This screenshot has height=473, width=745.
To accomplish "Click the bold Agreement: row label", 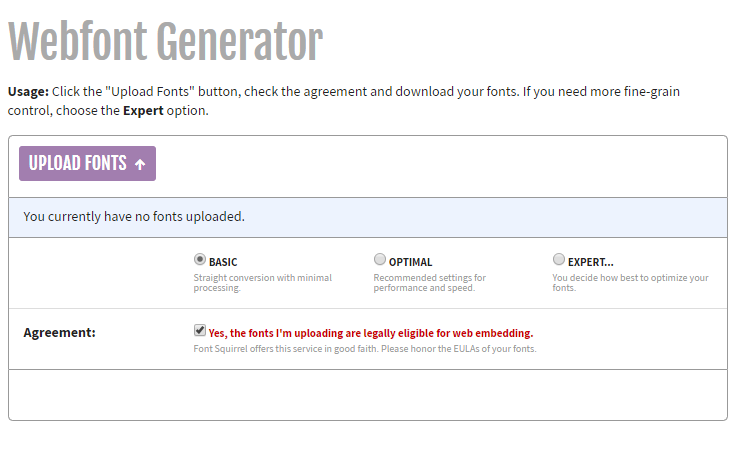I will (x=59, y=333).
